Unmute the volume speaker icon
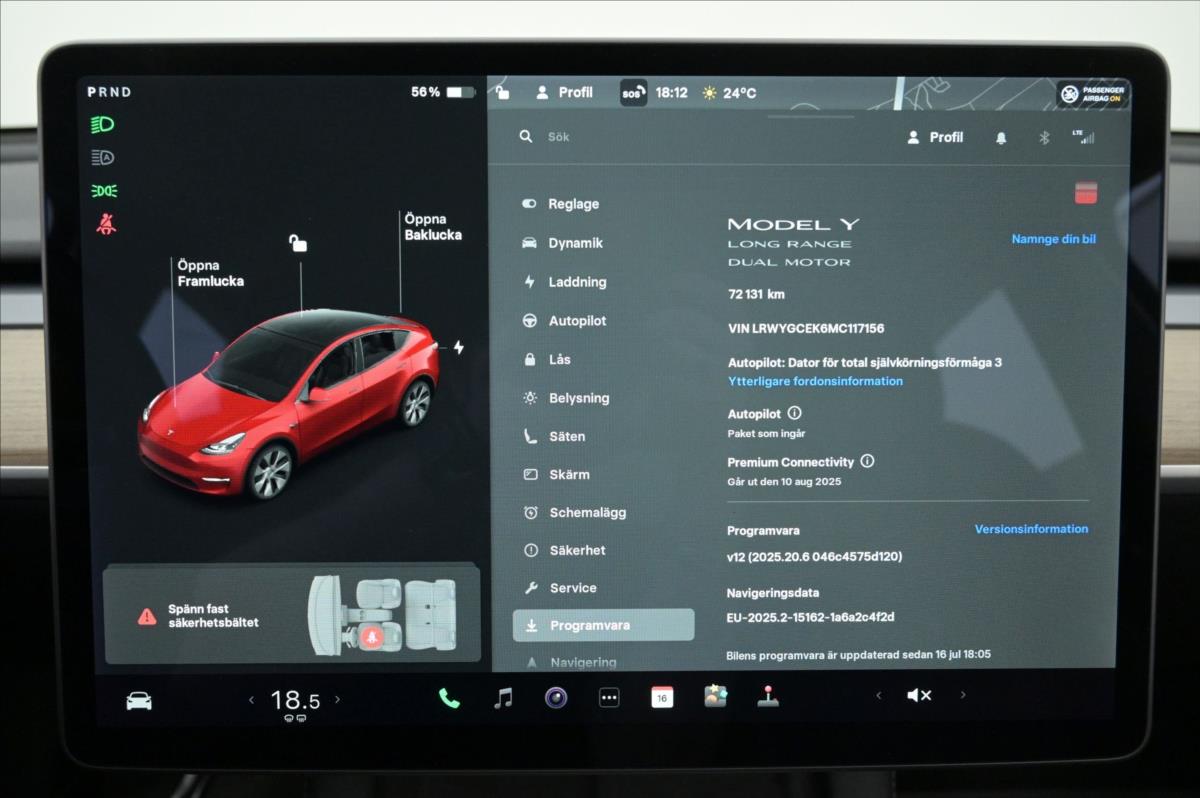 pyautogui.click(x=919, y=696)
